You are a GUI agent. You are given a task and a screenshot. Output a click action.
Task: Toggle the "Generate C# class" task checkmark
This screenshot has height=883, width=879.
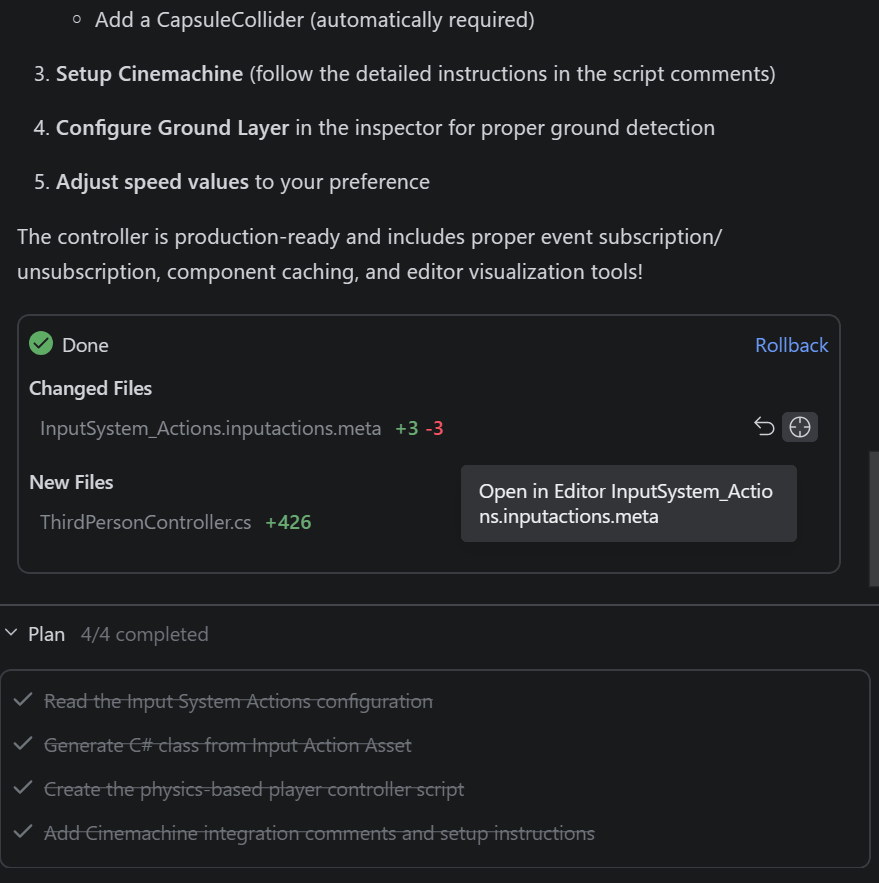point(23,745)
